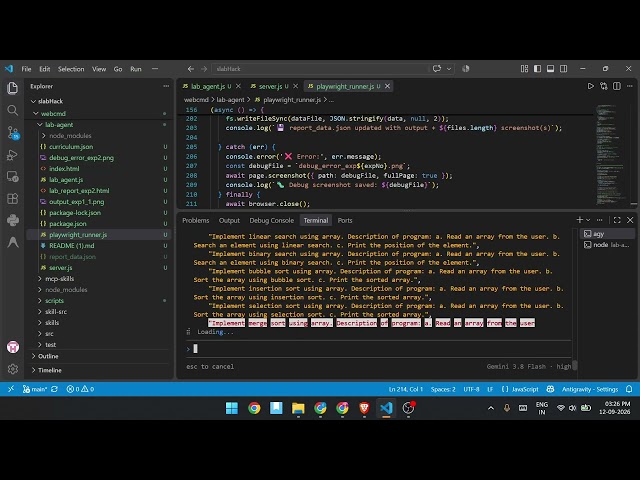This screenshot has height=480, width=640.
Task: Click the errors and warnings status item
Action: coord(80,389)
